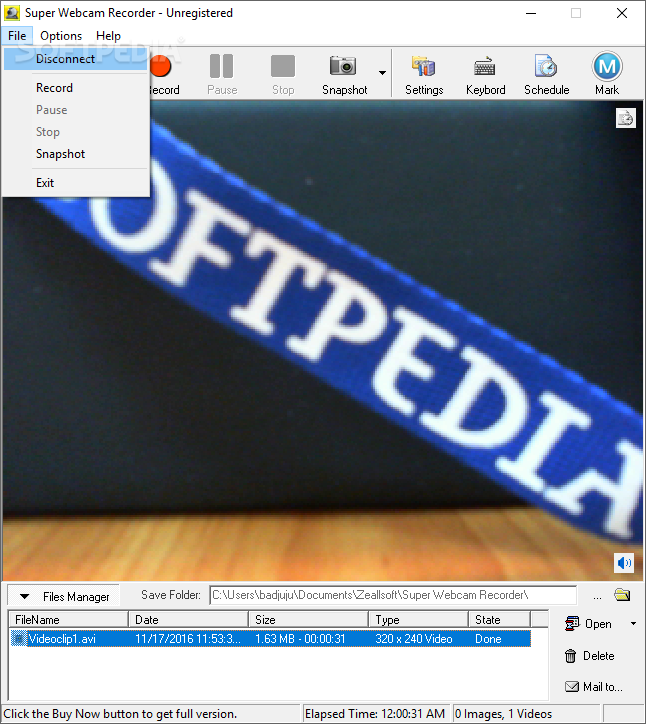Click the 320 x 240 Video cell
This screenshot has width=646, height=724.
click(x=413, y=639)
